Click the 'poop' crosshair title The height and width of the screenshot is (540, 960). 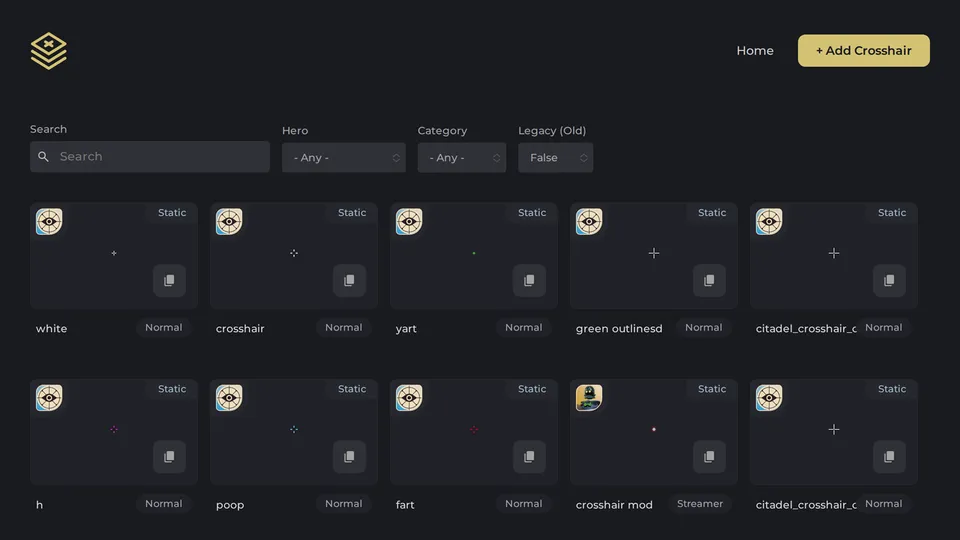(x=230, y=505)
